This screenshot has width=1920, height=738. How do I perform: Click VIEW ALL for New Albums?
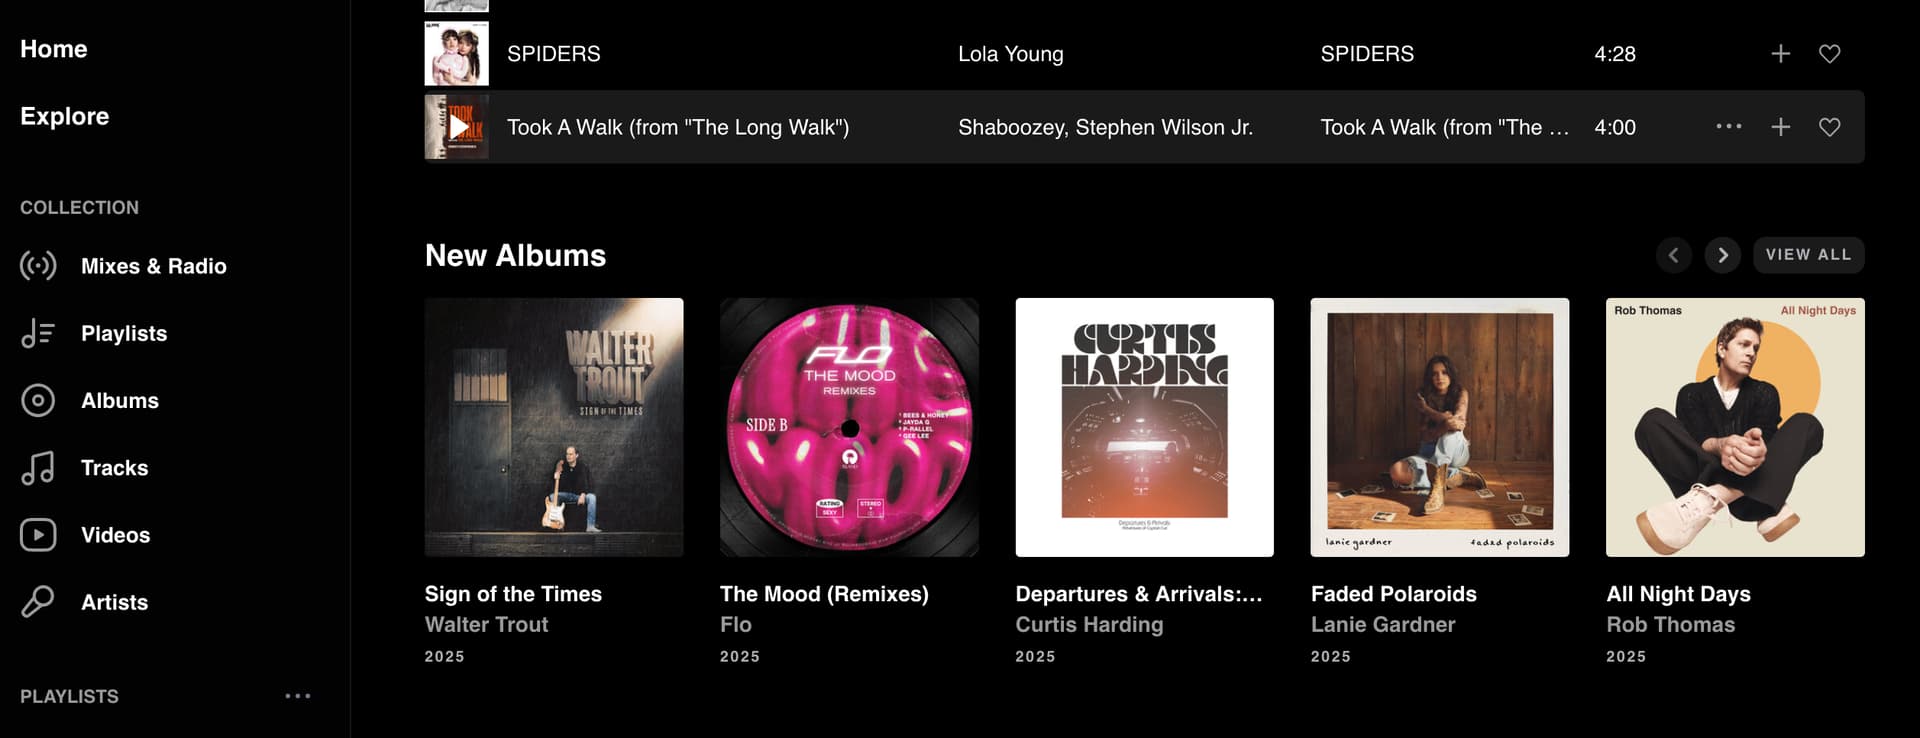(x=1808, y=255)
